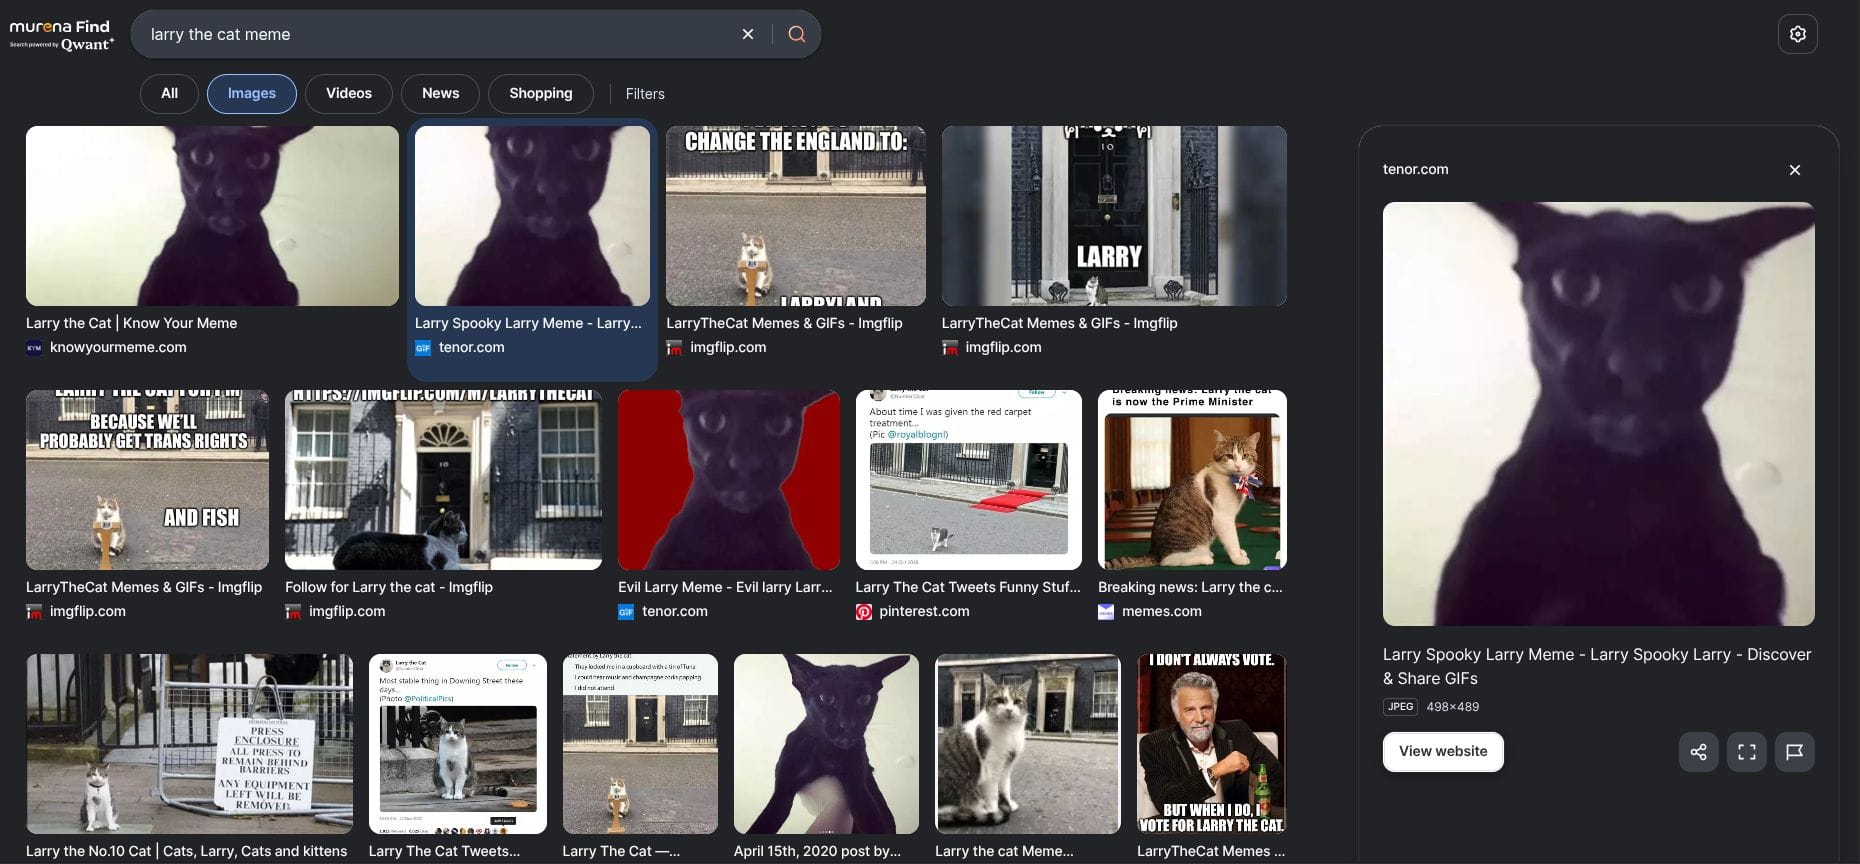1860x864 pixels.
Task: Click the Murena Find logo
Action: tap(61, 34)
